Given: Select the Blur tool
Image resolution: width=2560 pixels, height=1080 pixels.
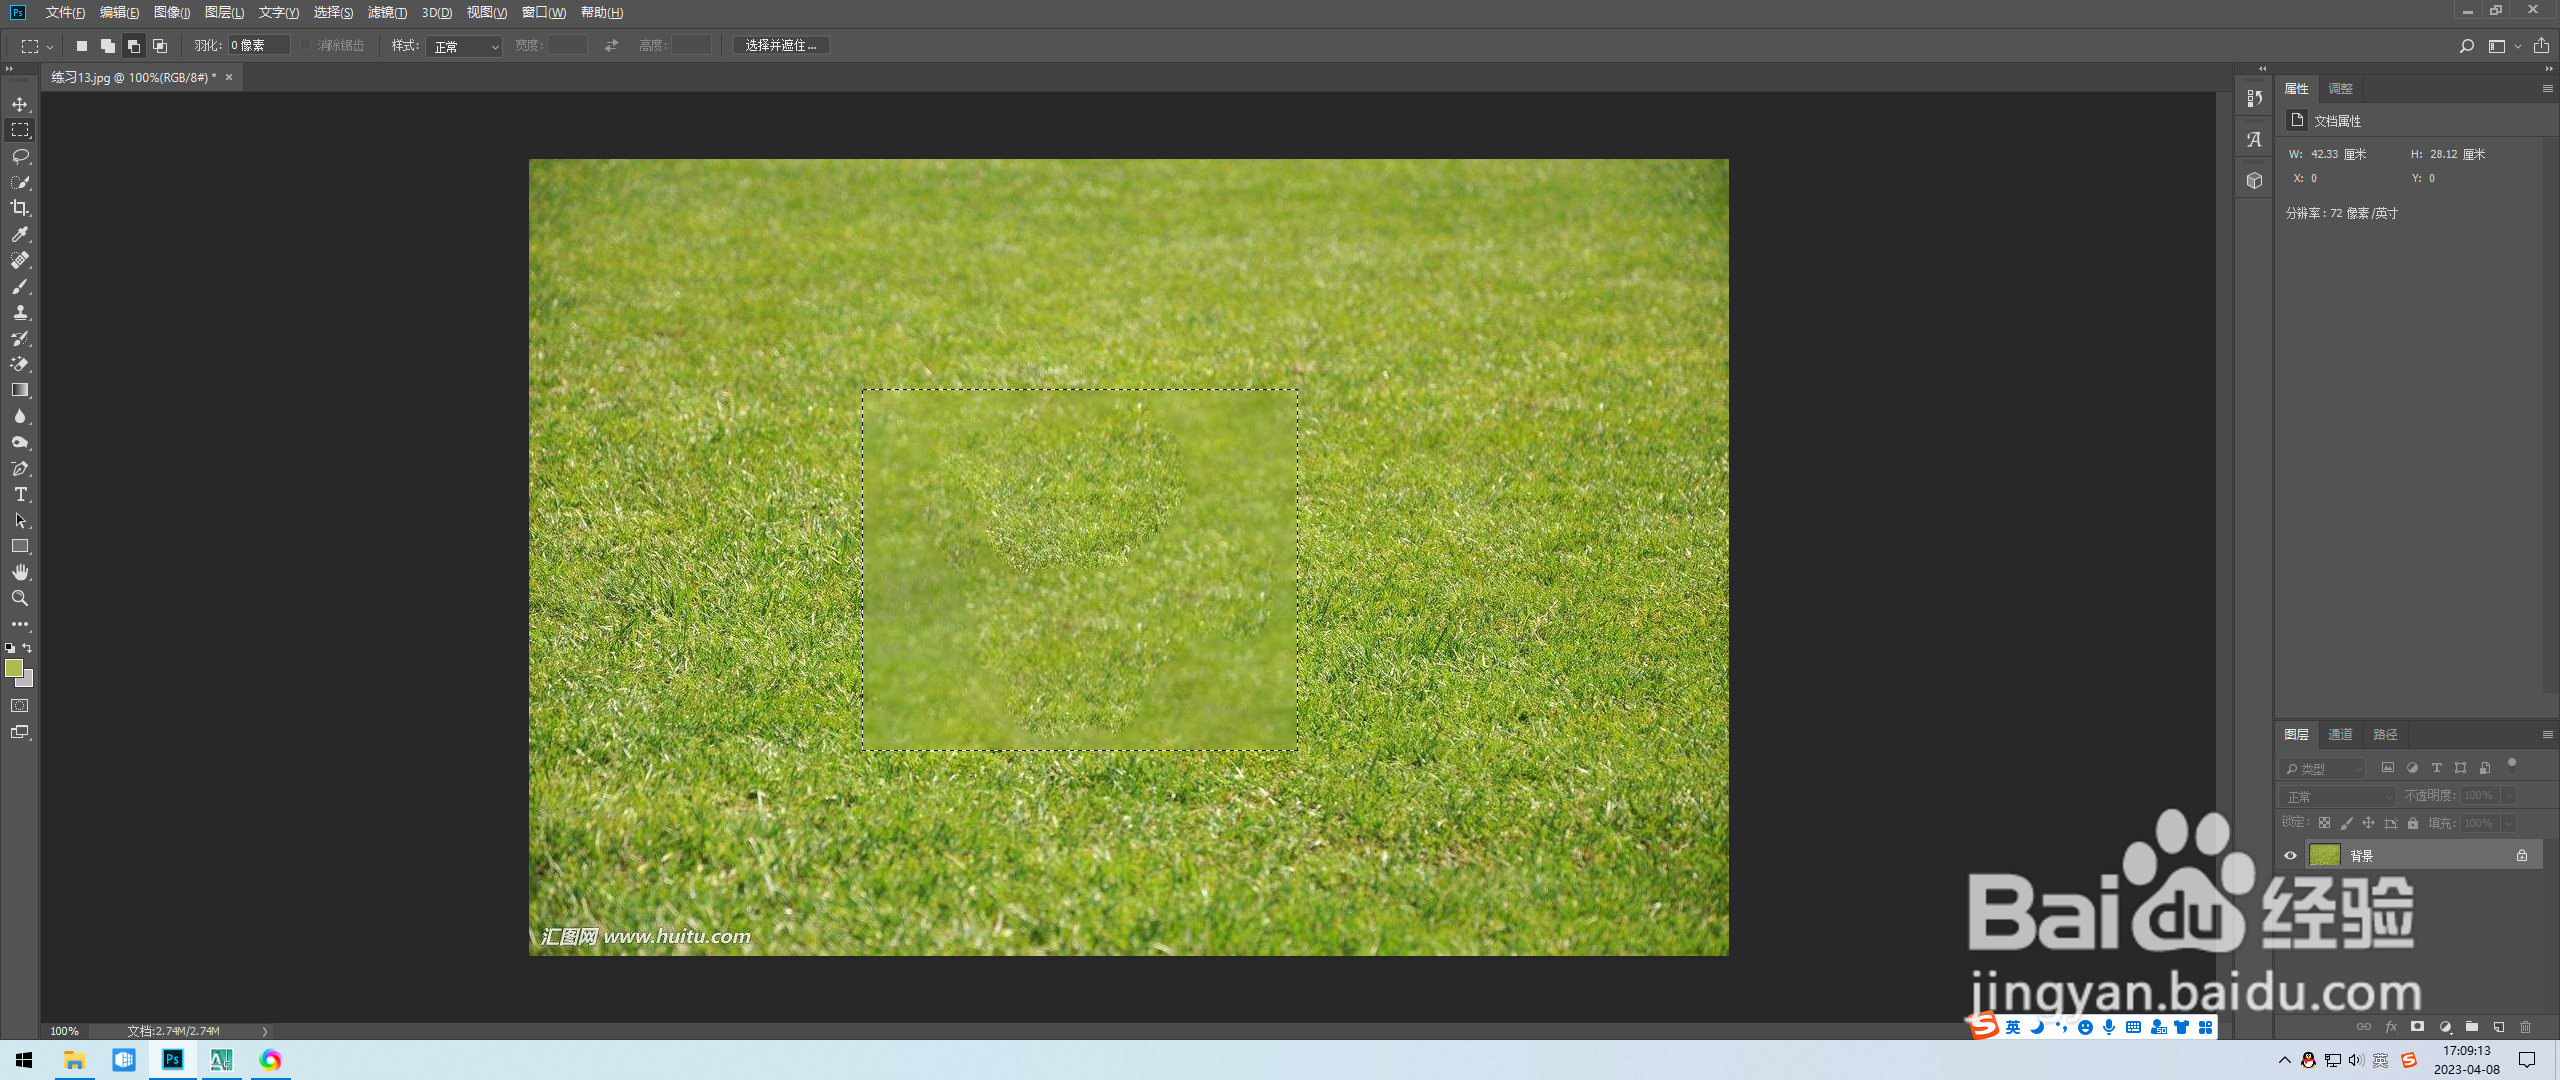Looking at the screenshot, I should tap(20, 416).
